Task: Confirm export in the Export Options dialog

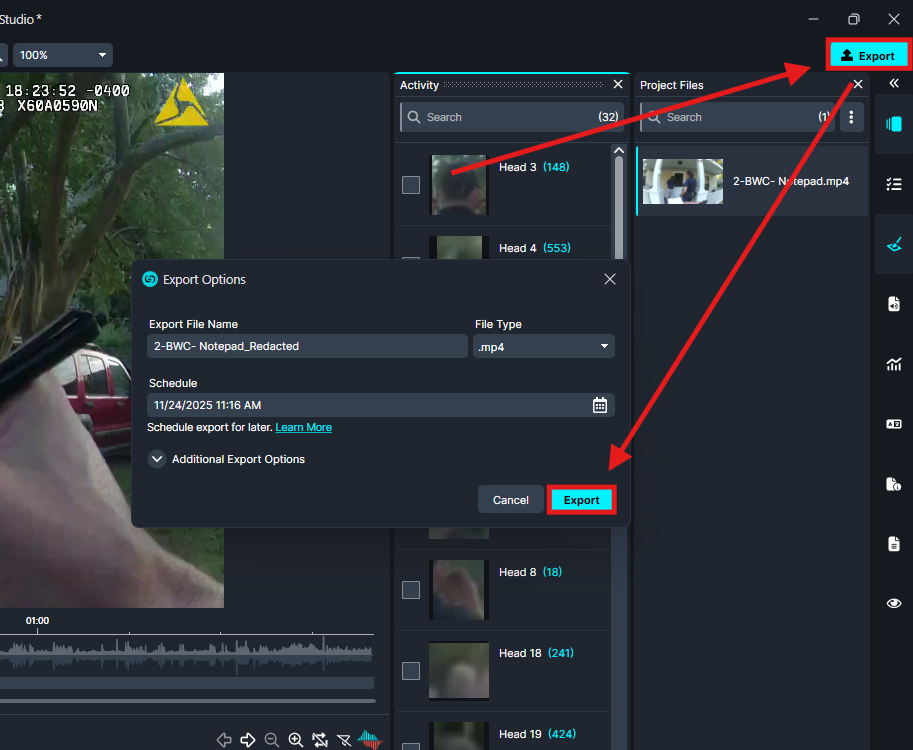Action: (x=581, y=500)
